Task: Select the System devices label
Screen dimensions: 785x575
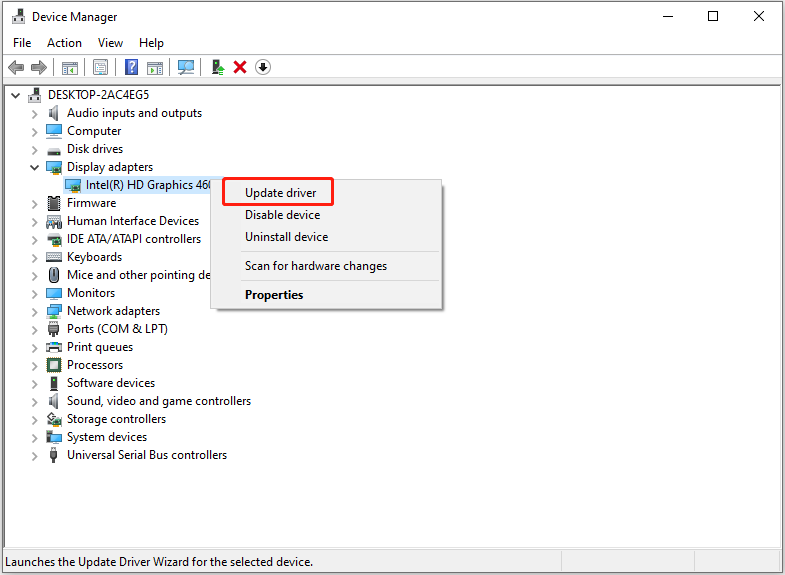Action: click(x=107, y=437)
